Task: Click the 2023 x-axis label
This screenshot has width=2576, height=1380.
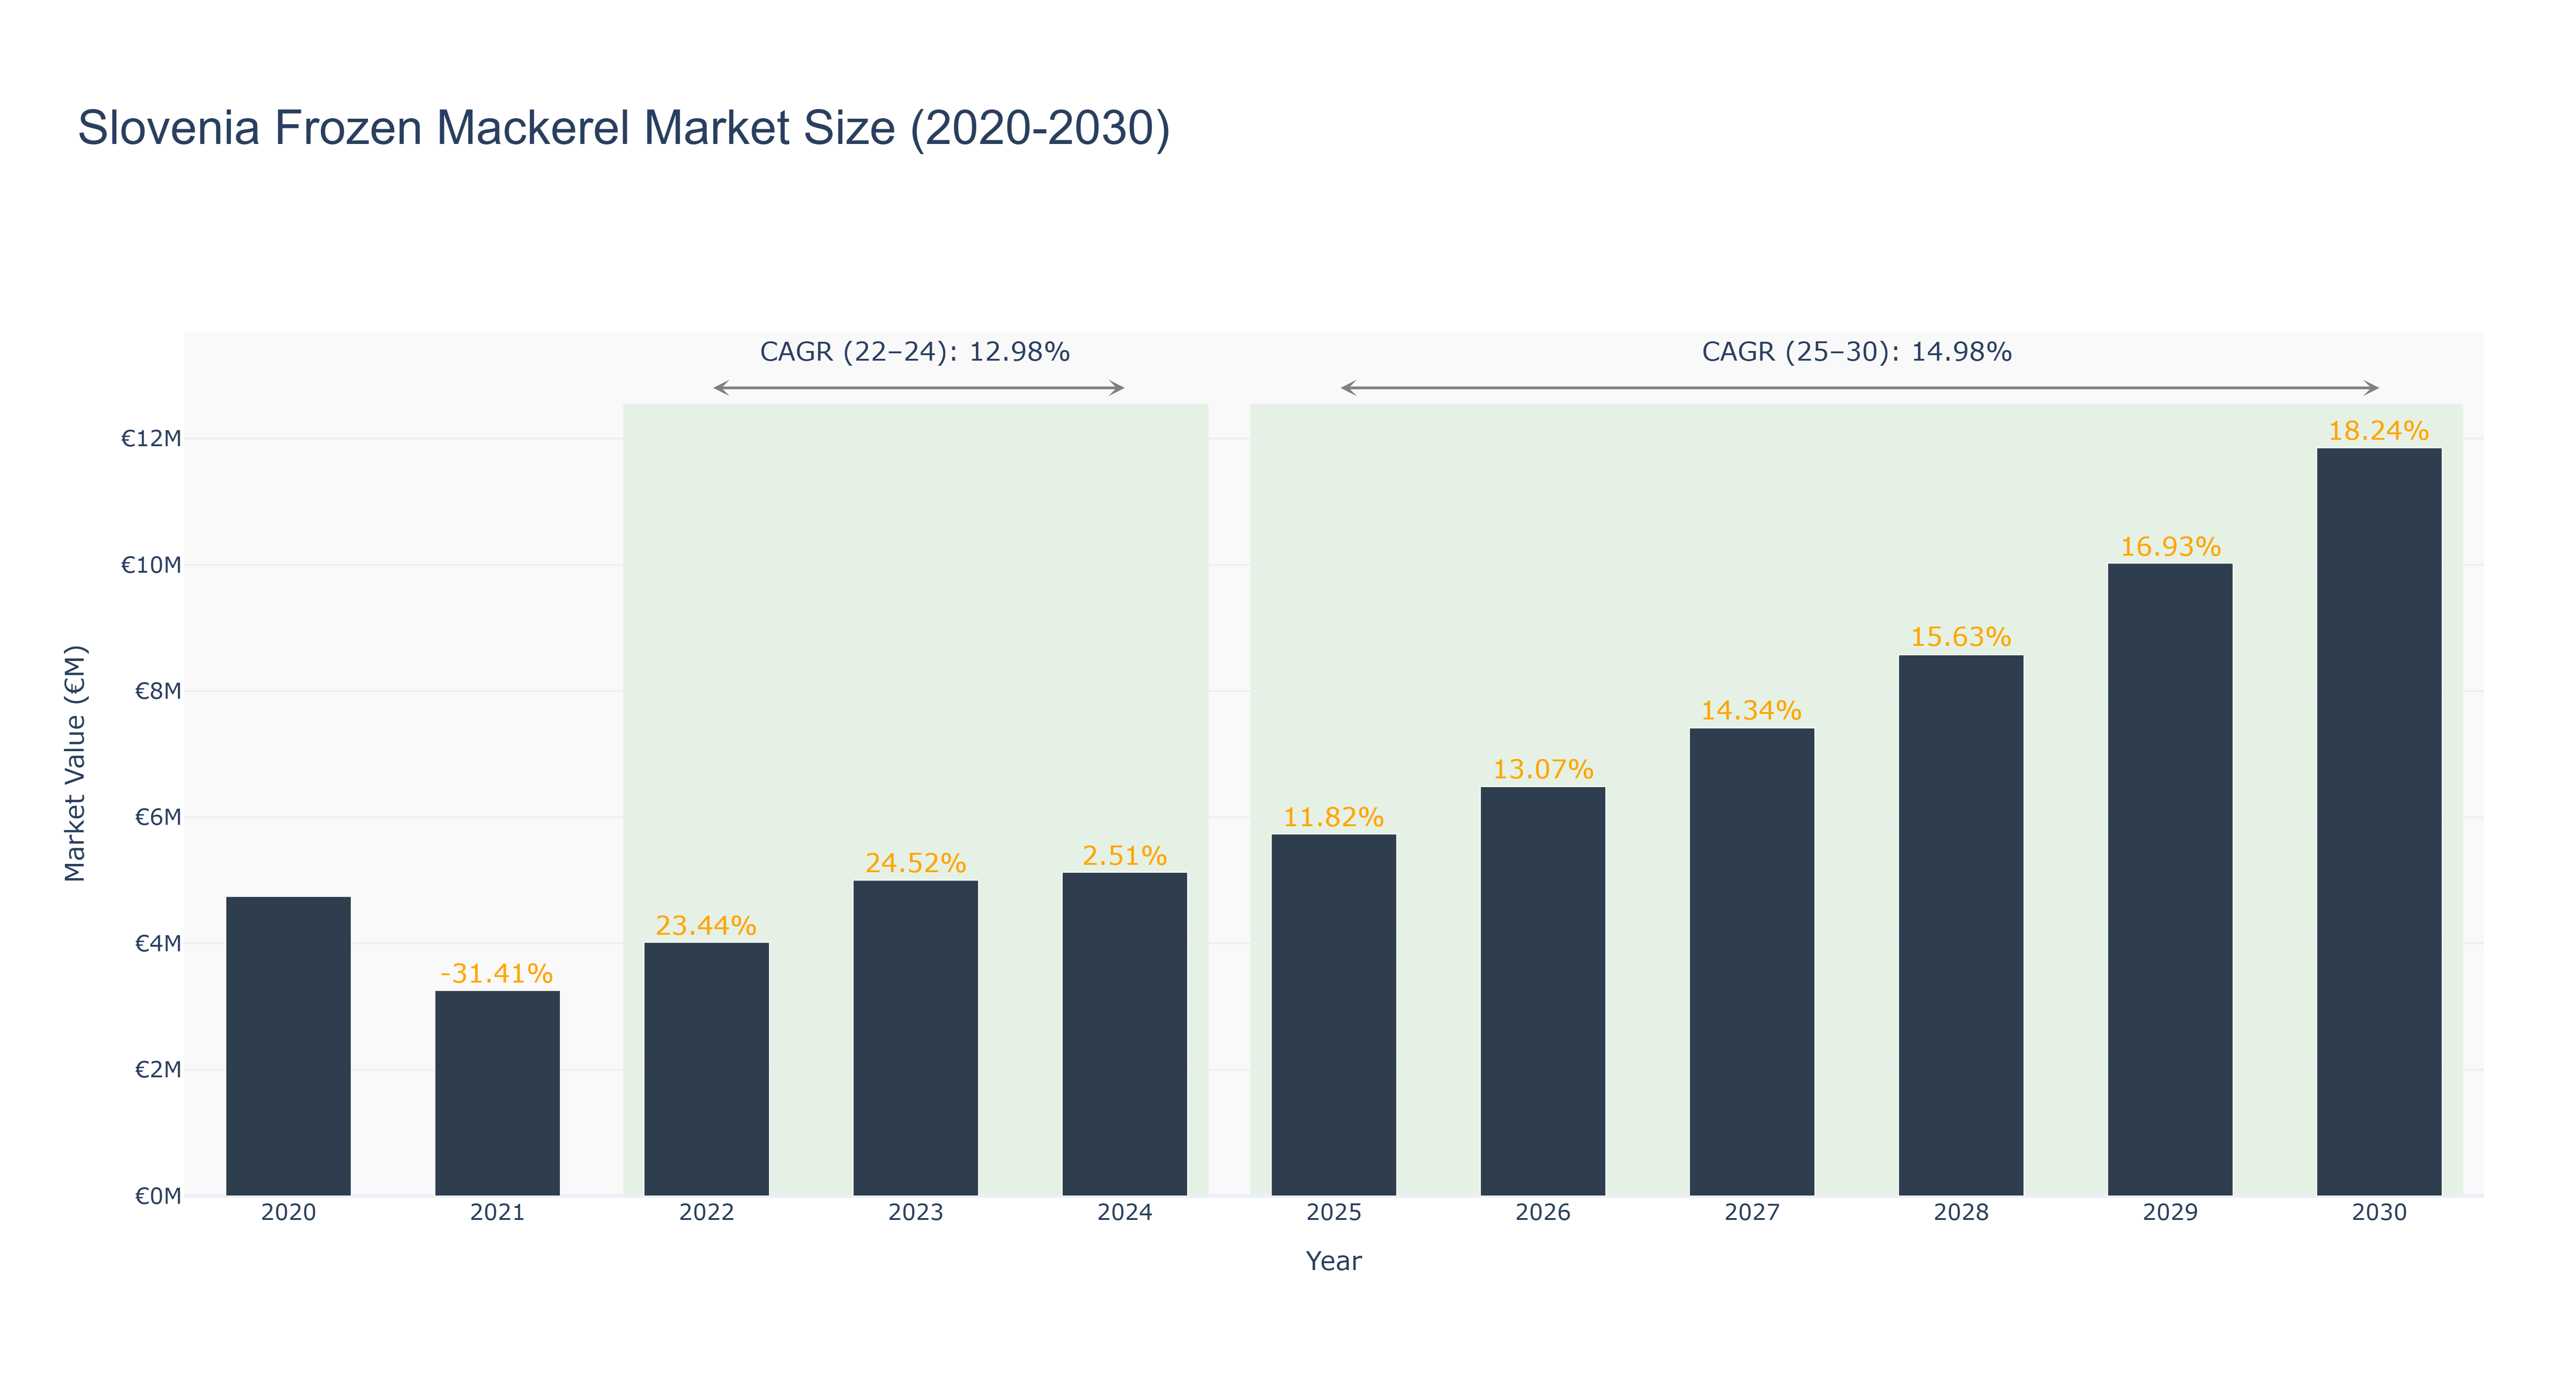Action: click(x=916, y=1212)
